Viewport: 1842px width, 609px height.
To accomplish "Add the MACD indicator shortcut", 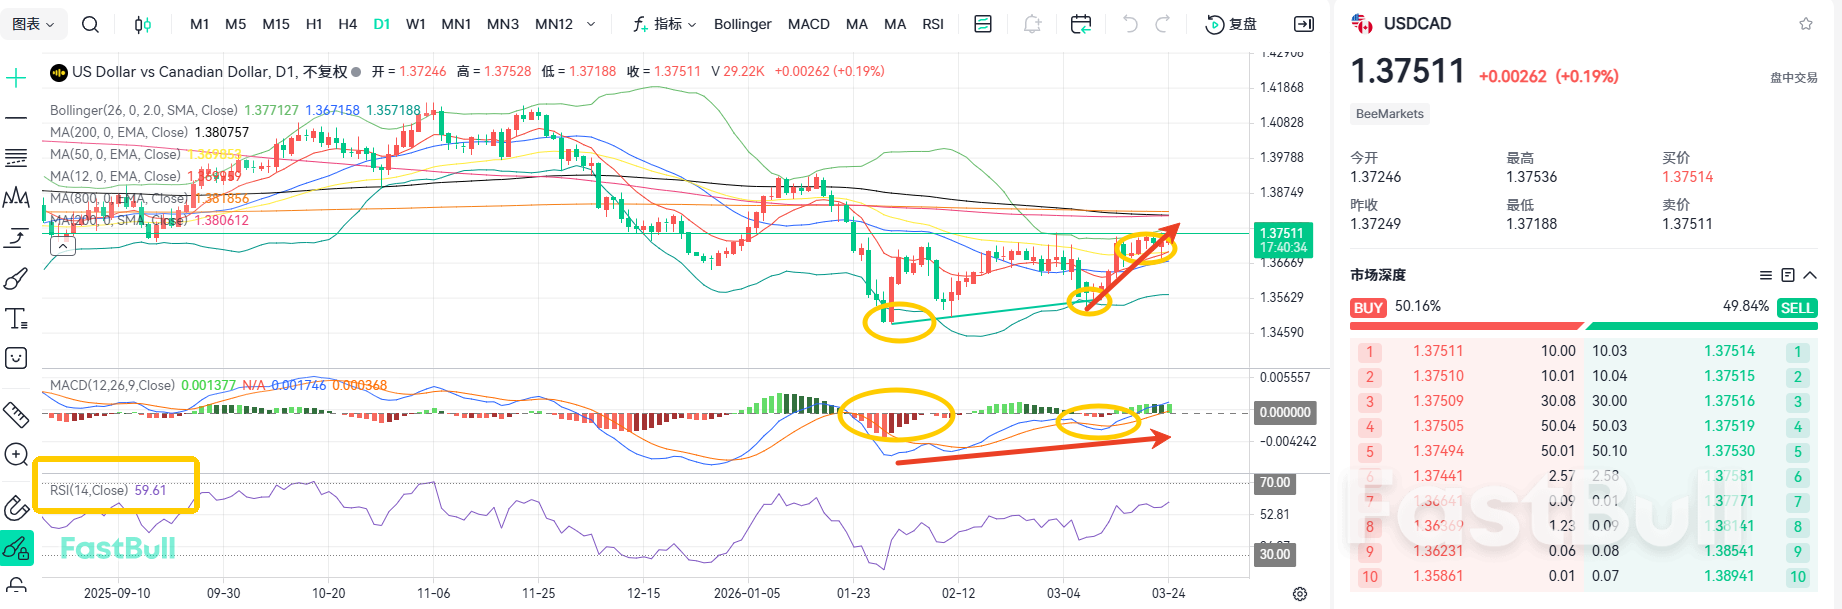I will pyautogui.click(x=809, y=24).
